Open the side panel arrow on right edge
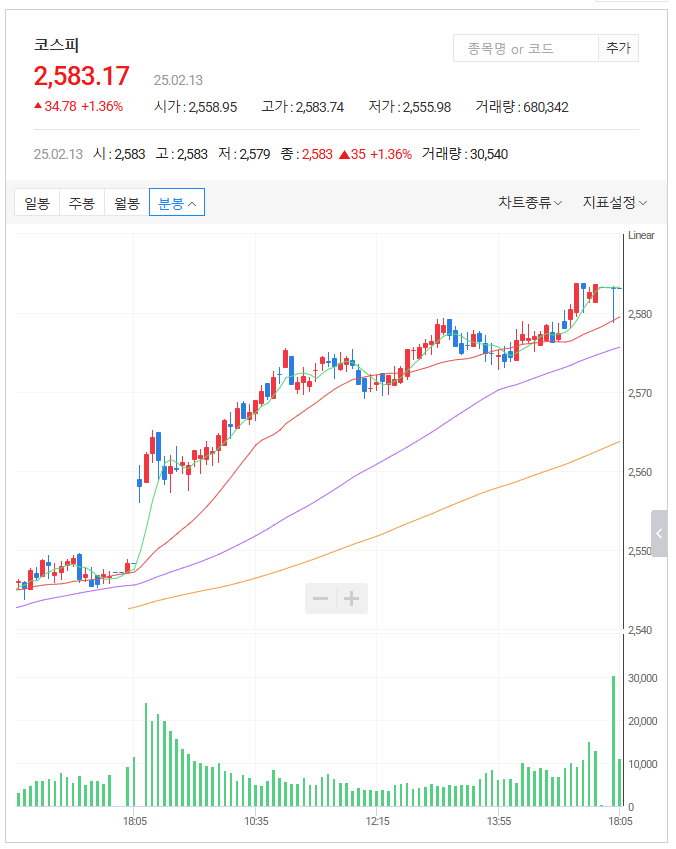The height and width of the screenshot is (849, 676). pyautogui.click(x=659, y=534)
